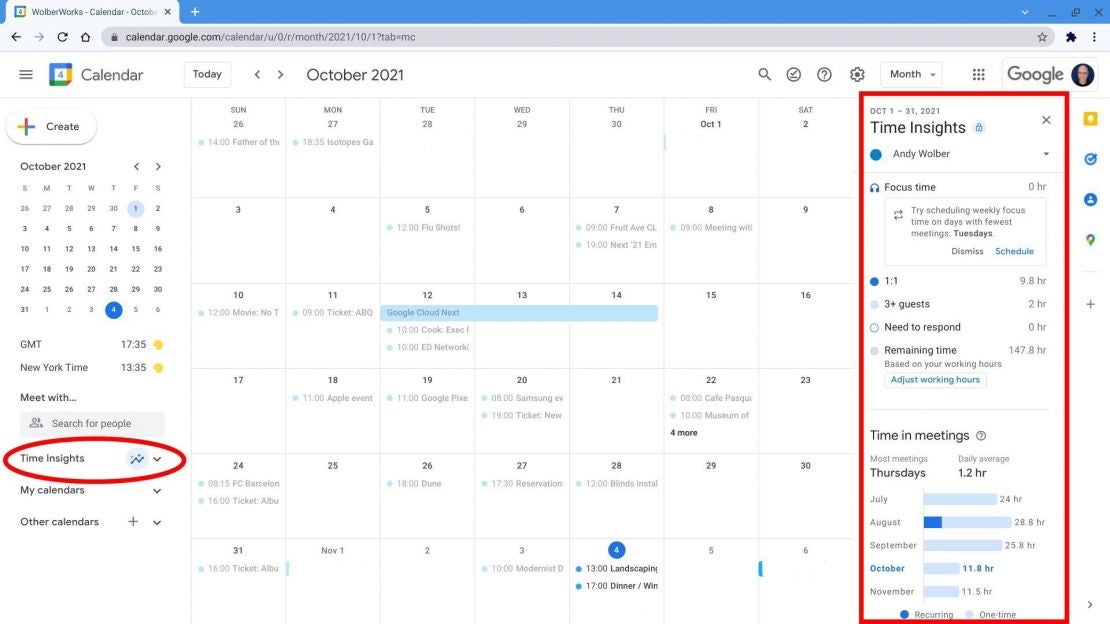Open the Google Cloud Next event bar

(x=520, y=312)
